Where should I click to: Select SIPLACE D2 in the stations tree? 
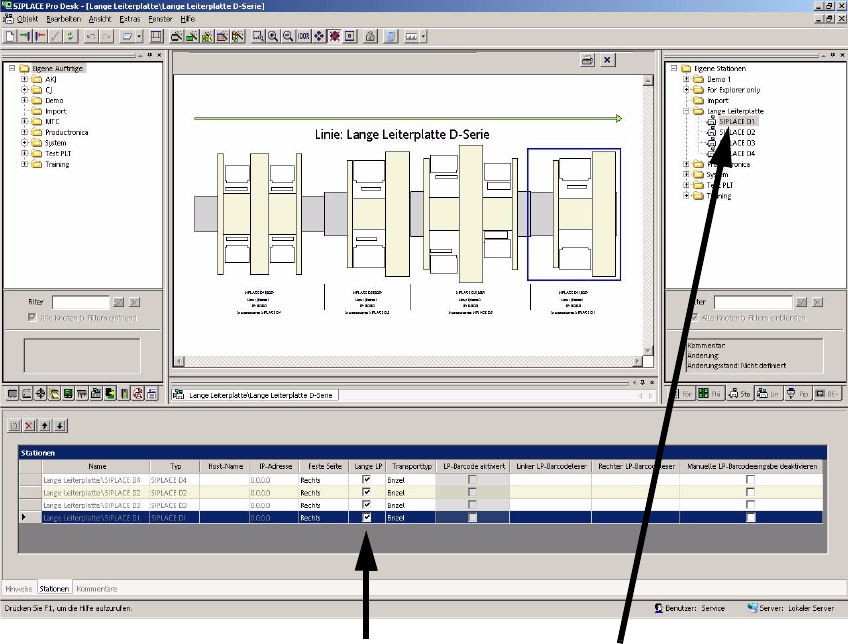(738, 132)
